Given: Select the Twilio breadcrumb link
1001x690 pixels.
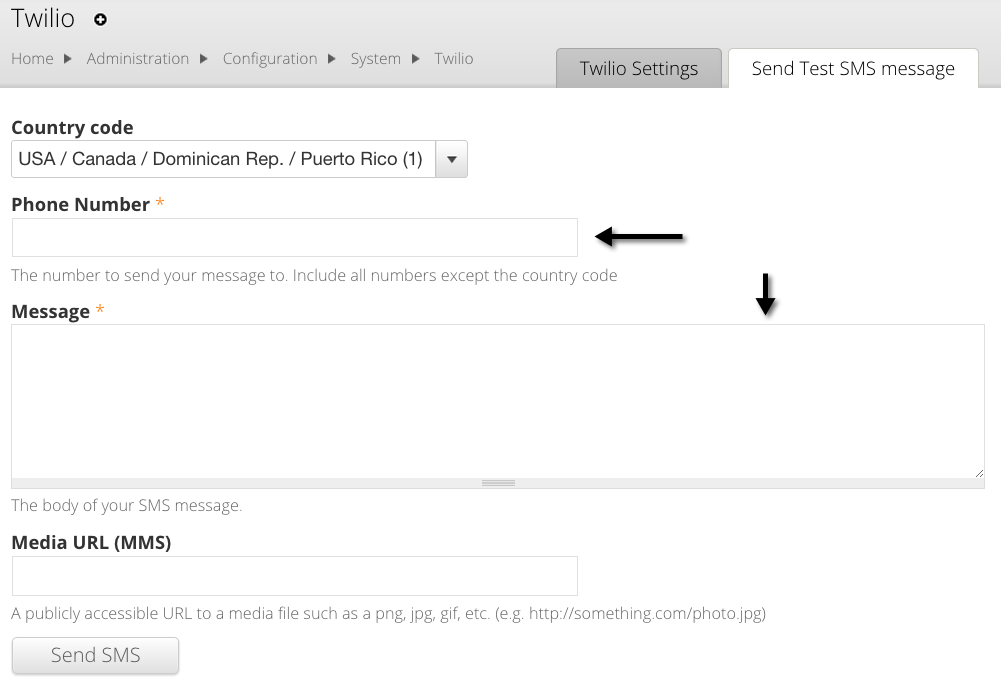Looking at the screenshot, I should 454,59.
